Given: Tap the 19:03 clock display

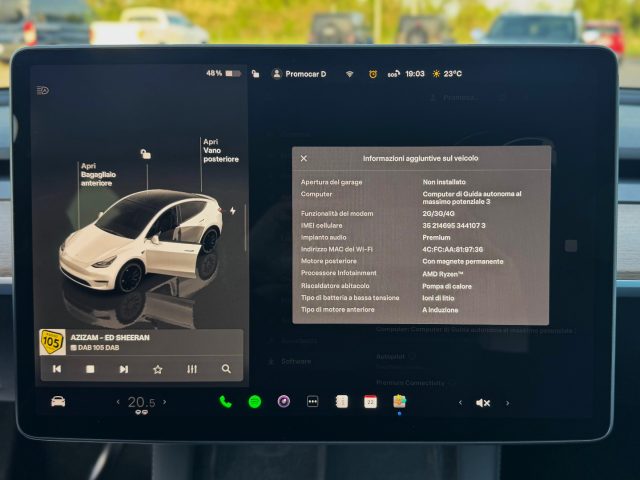Looking at the screenshot, I should (415, 74).
